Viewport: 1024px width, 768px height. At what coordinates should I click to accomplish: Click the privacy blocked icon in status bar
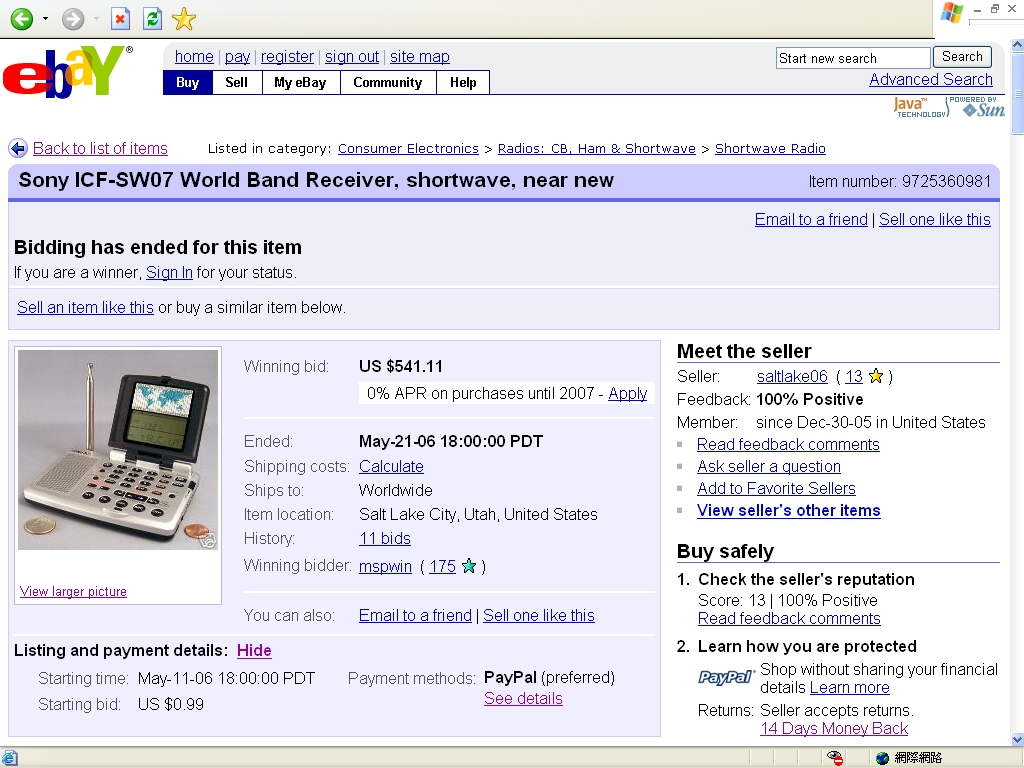(x=836, y=758)
